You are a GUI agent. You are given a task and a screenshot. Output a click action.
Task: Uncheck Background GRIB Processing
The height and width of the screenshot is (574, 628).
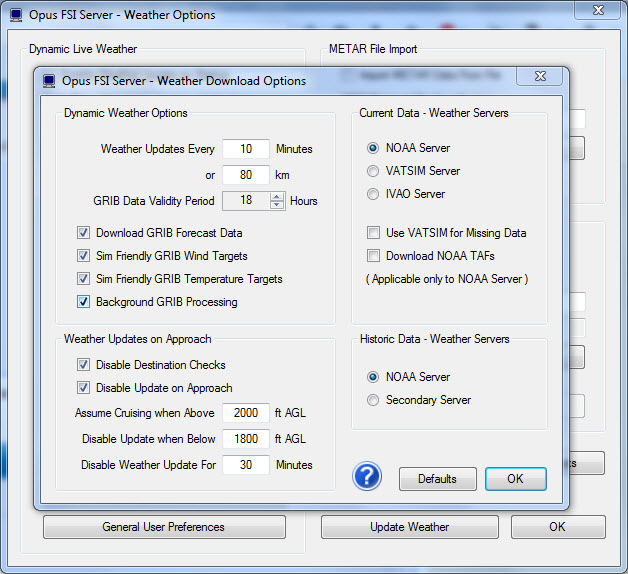coord(83,302)
